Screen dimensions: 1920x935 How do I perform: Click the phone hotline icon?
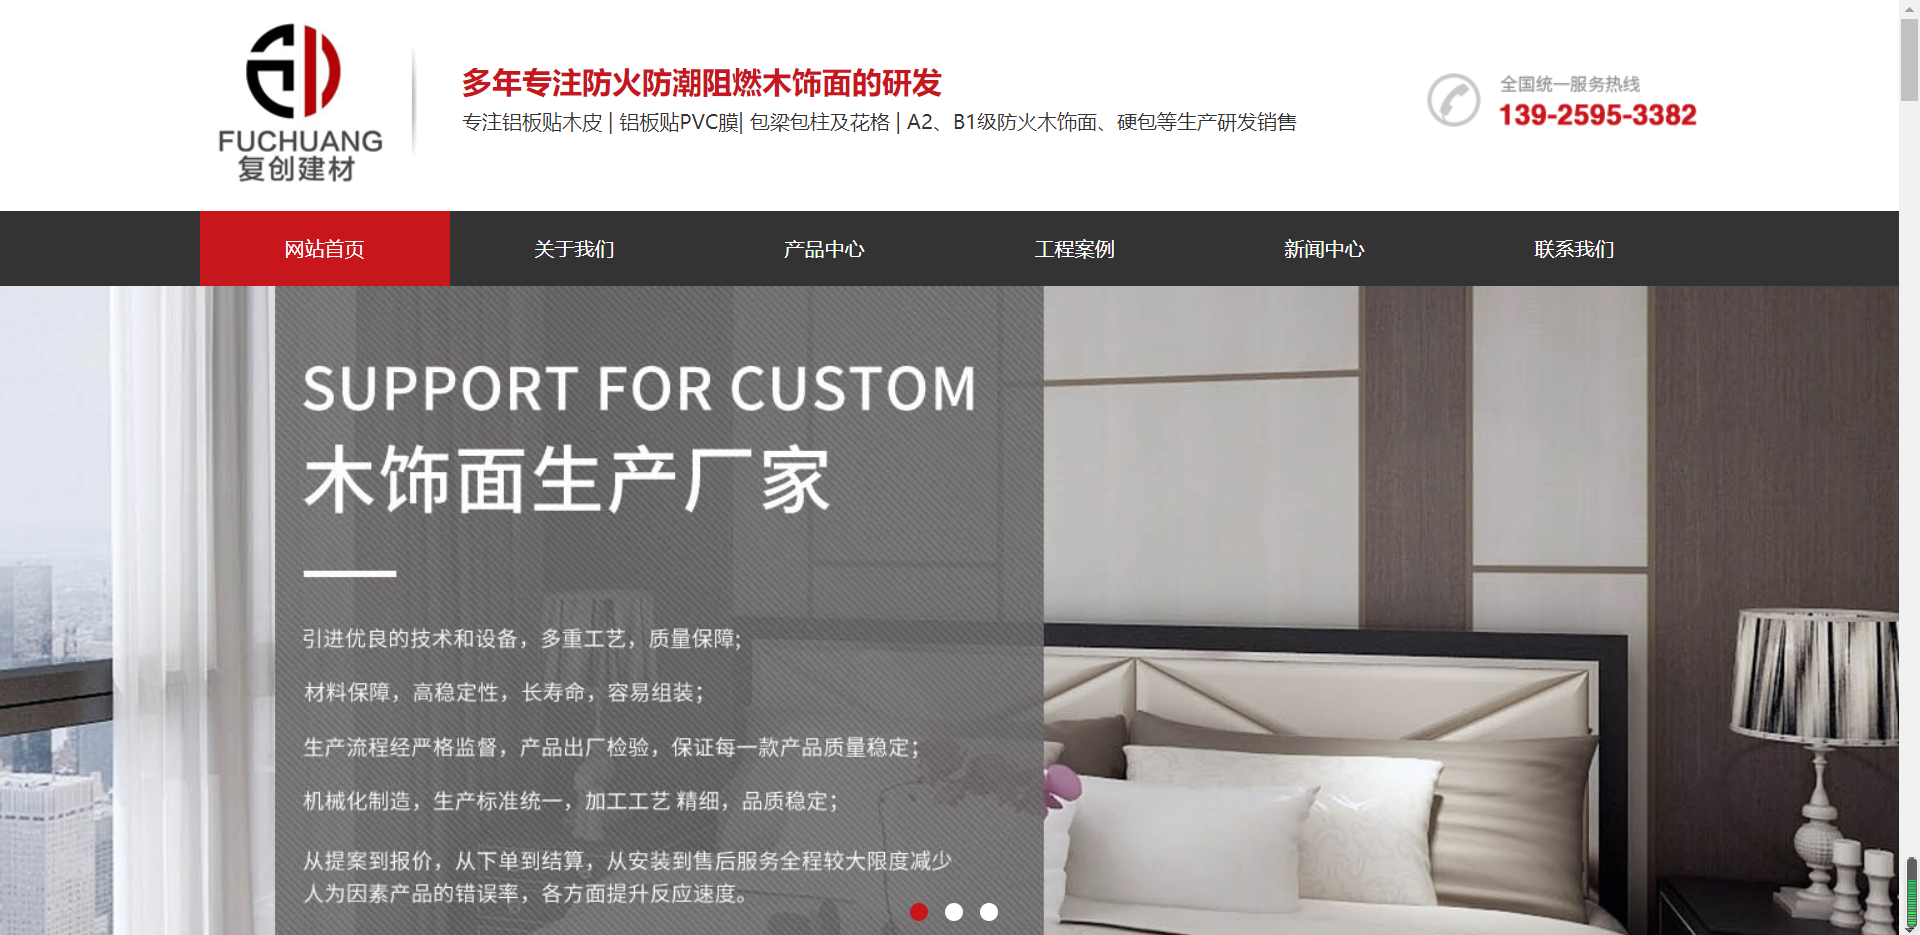coord(1453,100)
